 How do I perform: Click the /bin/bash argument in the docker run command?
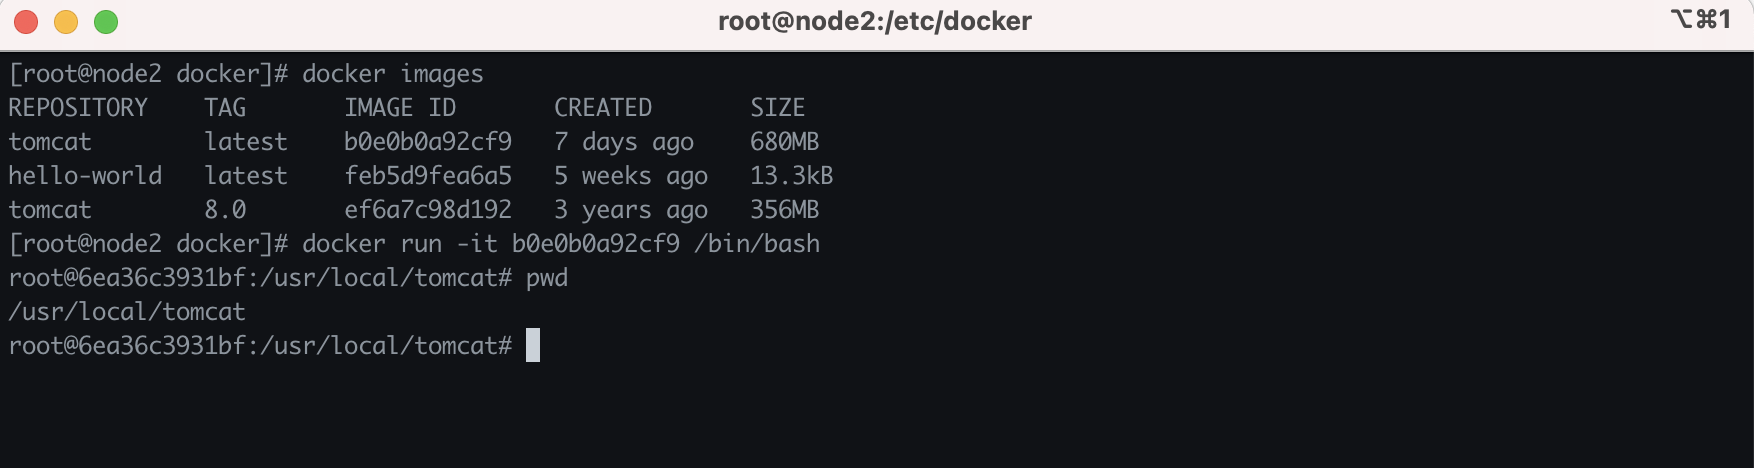pyautogui.click(x=757, y=244)
